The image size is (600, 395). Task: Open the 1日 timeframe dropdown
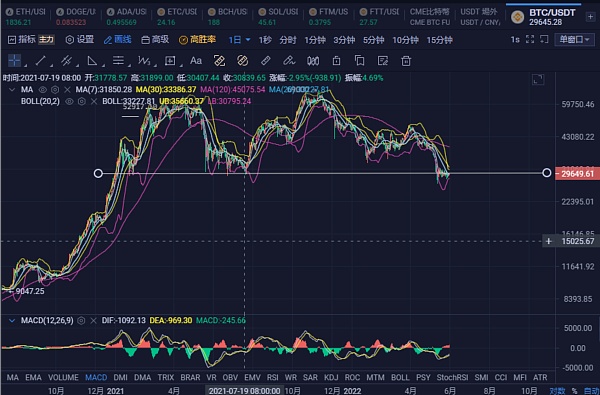[x=239, y=39]
